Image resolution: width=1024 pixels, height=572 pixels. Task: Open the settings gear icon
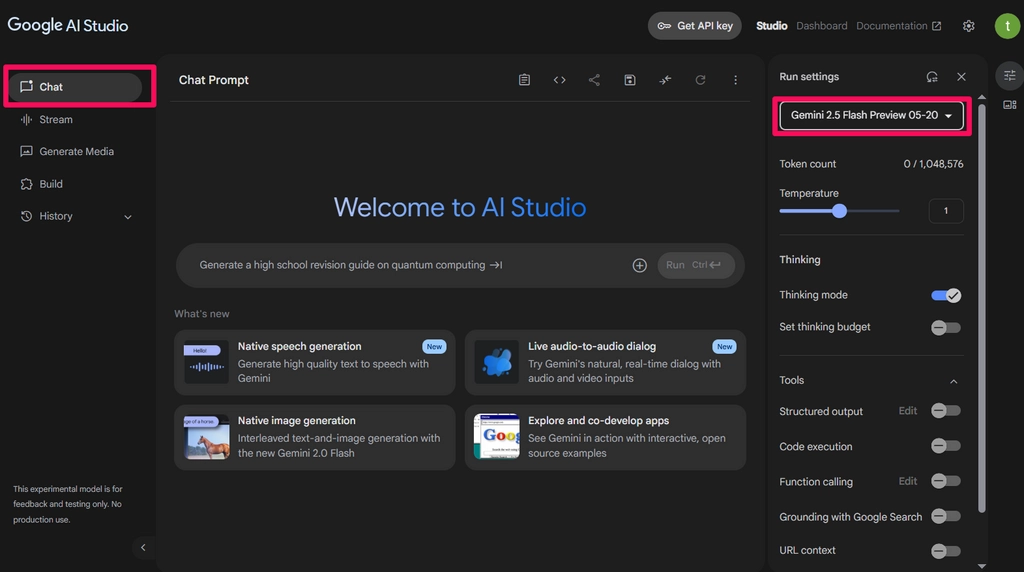968,26
